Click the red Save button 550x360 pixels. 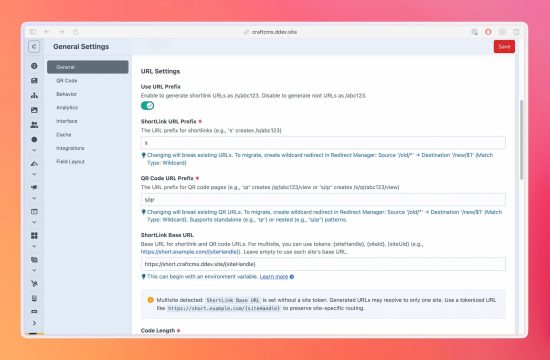tap(504, 47)
